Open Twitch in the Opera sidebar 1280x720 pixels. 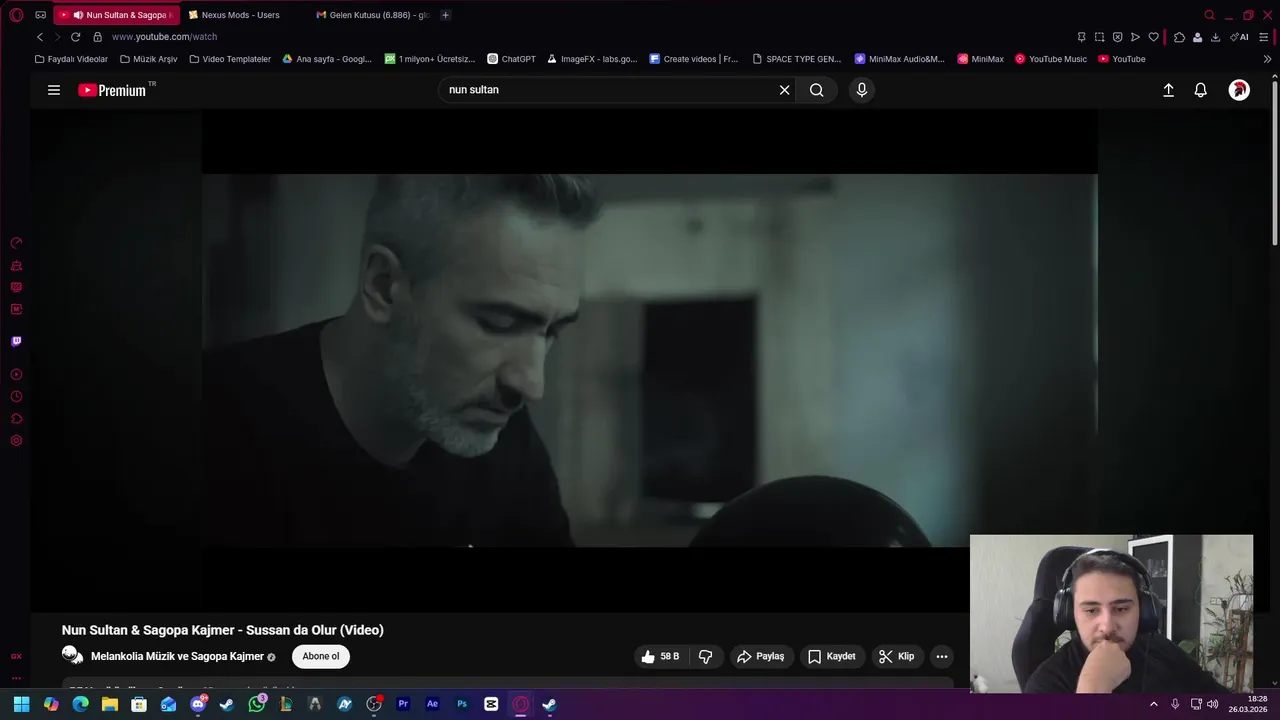16,341
